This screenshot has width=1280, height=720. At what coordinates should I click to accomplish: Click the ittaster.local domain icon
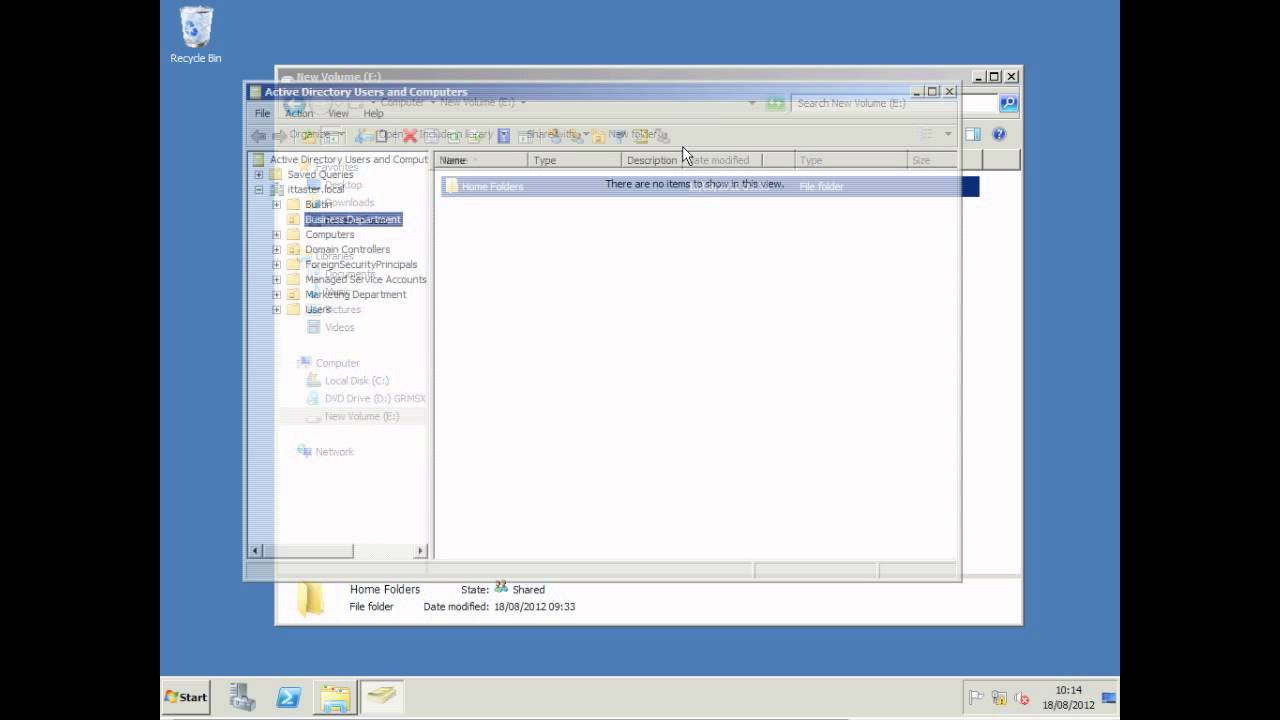click(277, 189)
